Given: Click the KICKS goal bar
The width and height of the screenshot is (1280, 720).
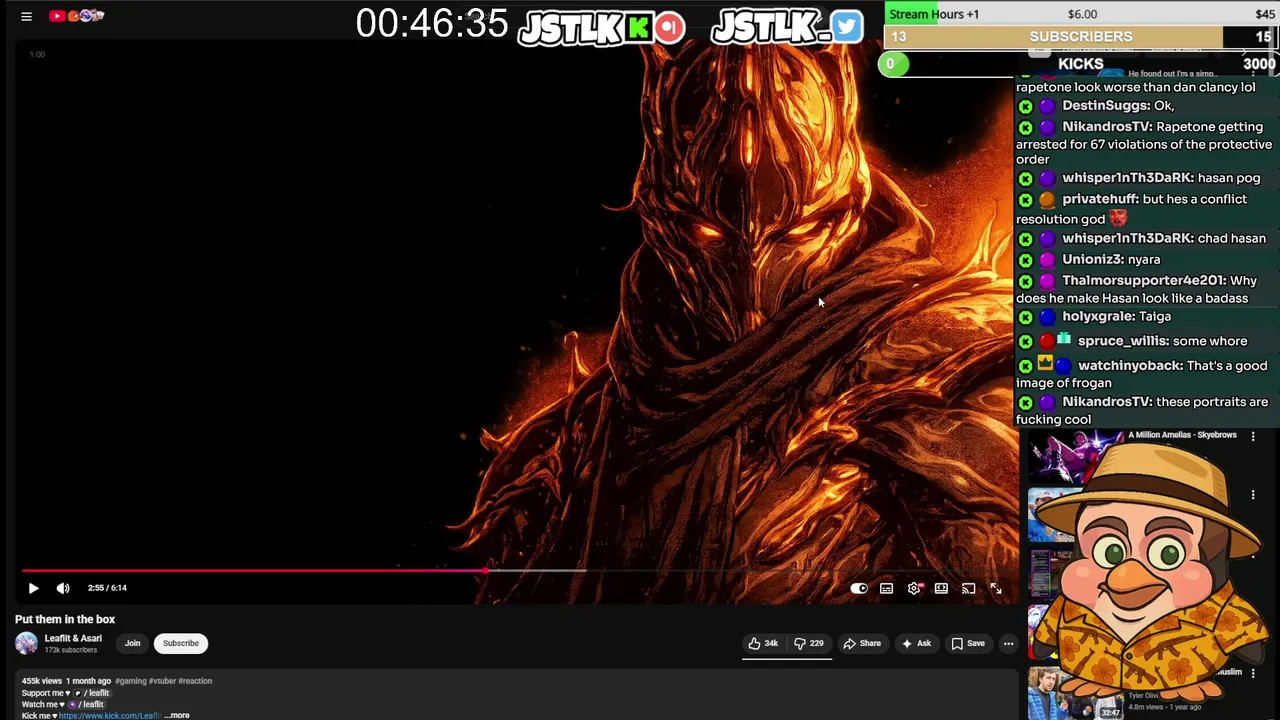Looking at the screenshot, I should click(1080, 64).
